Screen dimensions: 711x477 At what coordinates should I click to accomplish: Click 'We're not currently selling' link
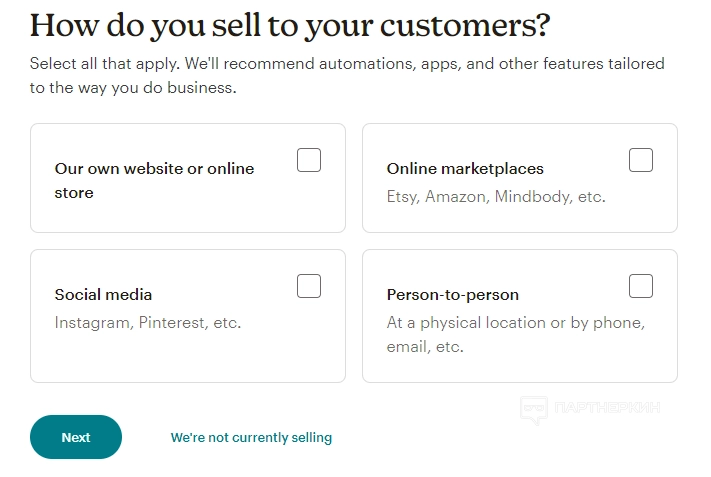pos(251,438)
